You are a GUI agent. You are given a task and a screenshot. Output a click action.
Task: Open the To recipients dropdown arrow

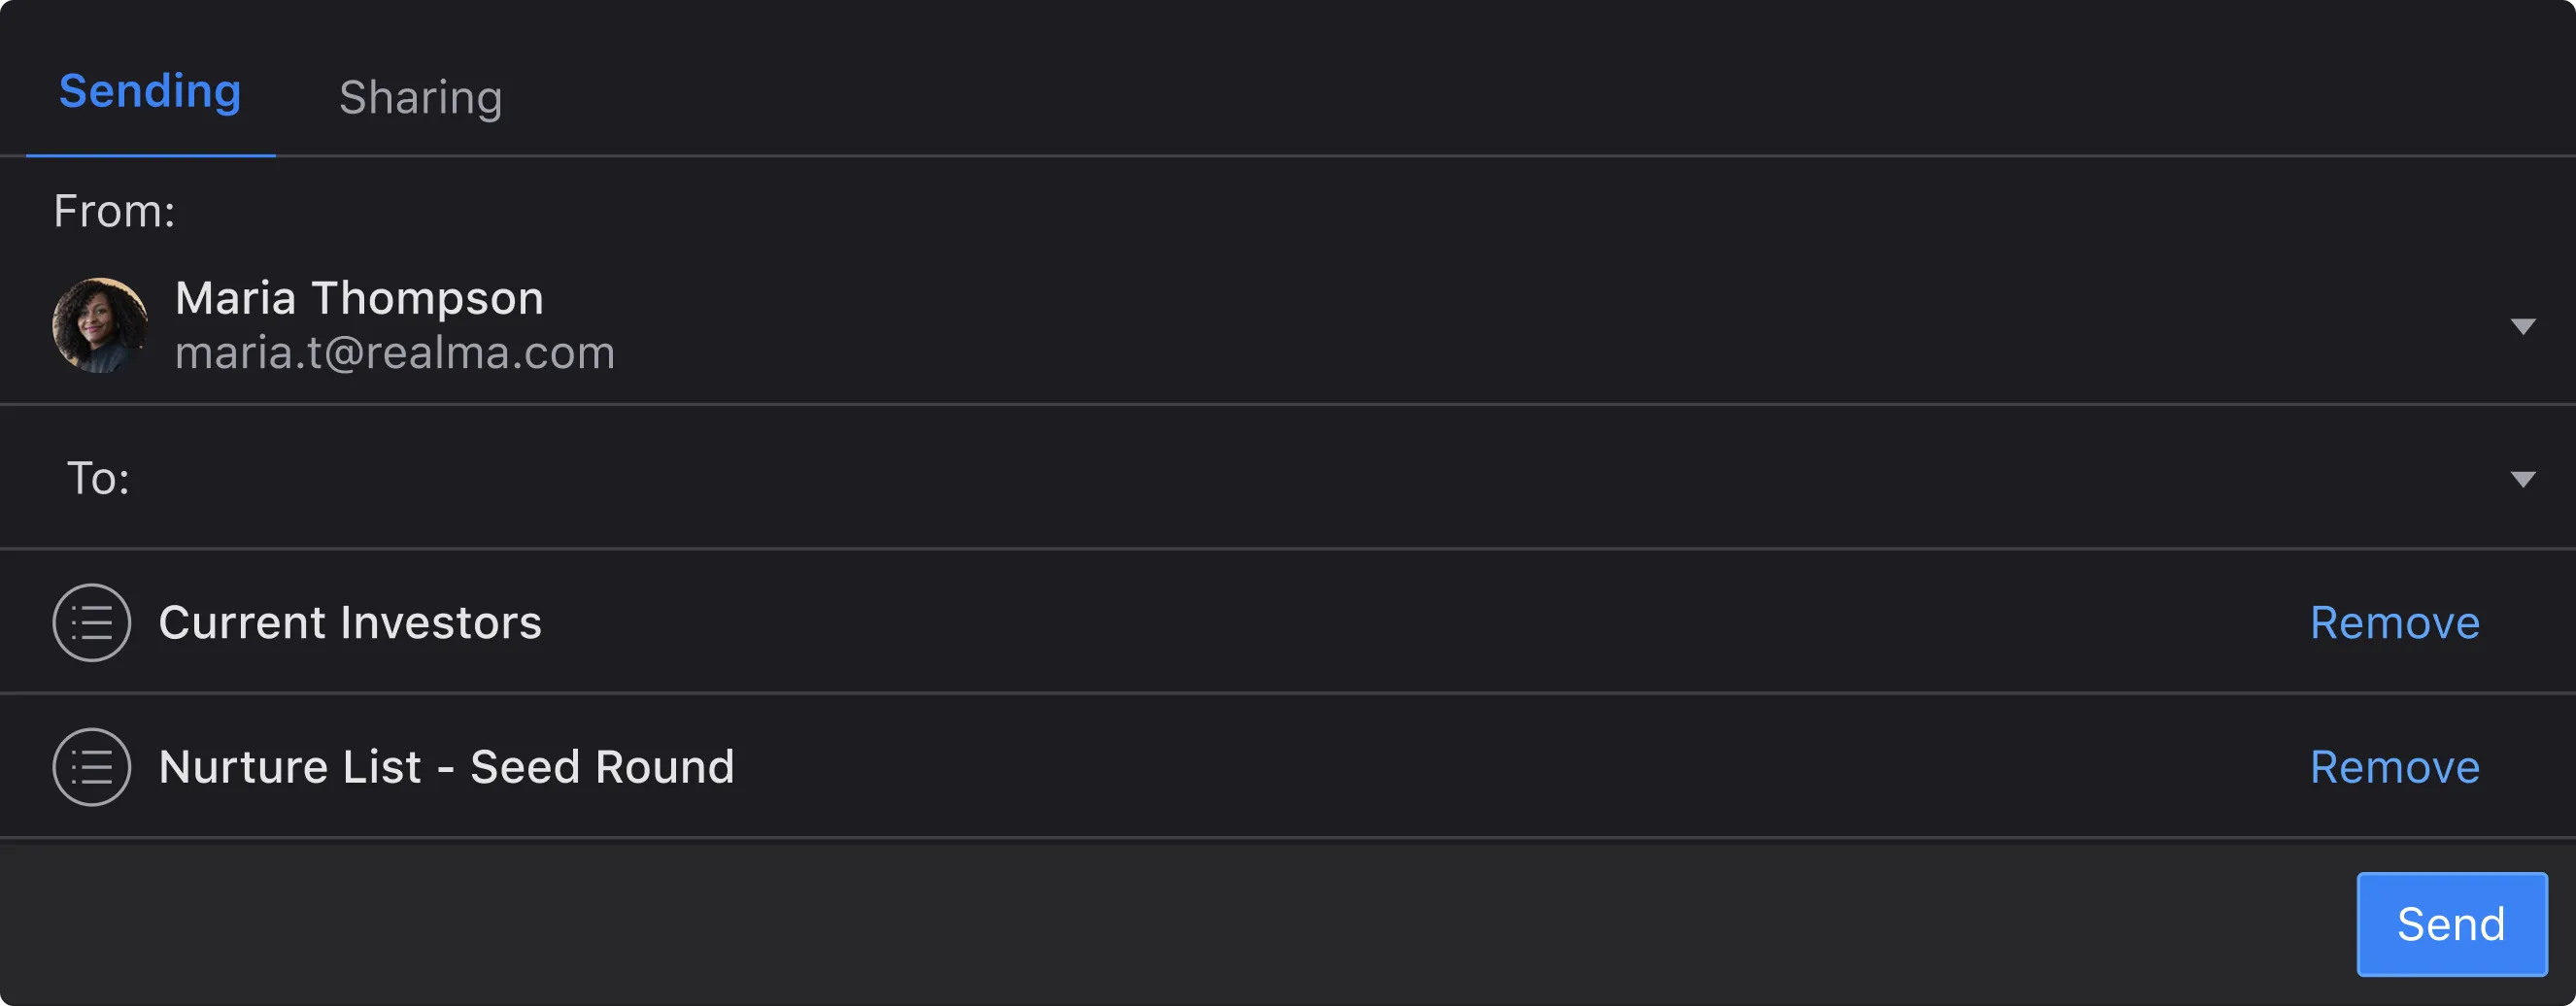point(2522,479)
